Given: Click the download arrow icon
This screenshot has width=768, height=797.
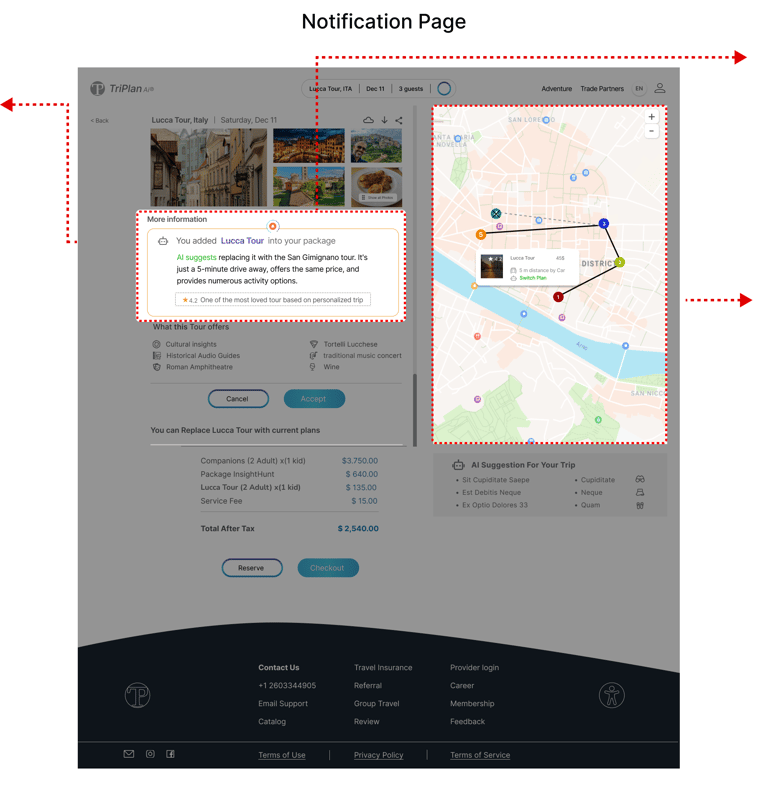Looking at the screenshot, I should tap(384, 120).
